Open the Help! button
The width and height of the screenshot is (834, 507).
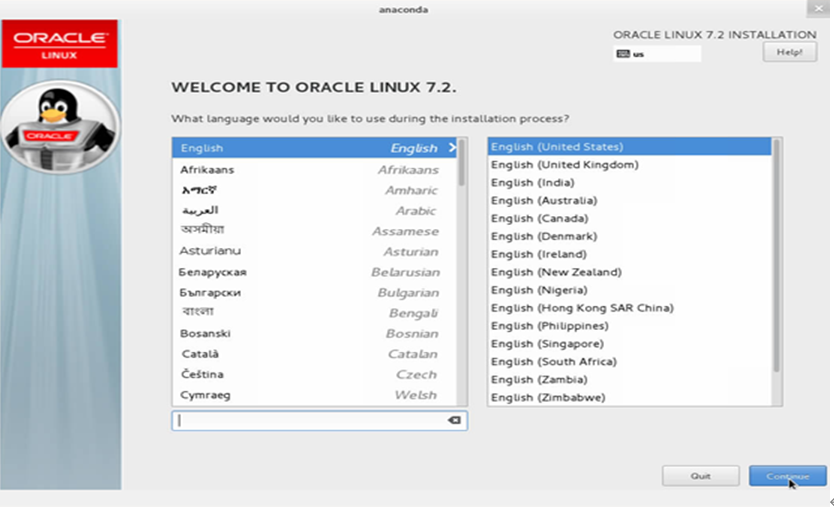point(790,52)
